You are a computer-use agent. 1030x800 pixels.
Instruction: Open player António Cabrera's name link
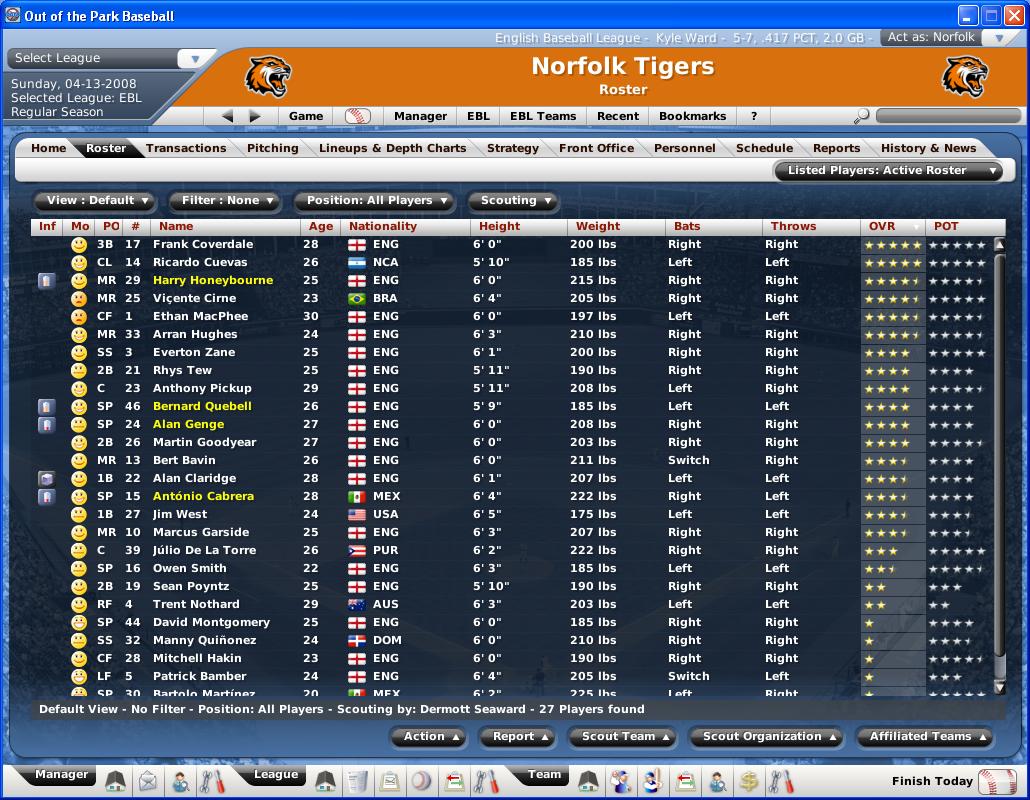(x=203, y=497)
